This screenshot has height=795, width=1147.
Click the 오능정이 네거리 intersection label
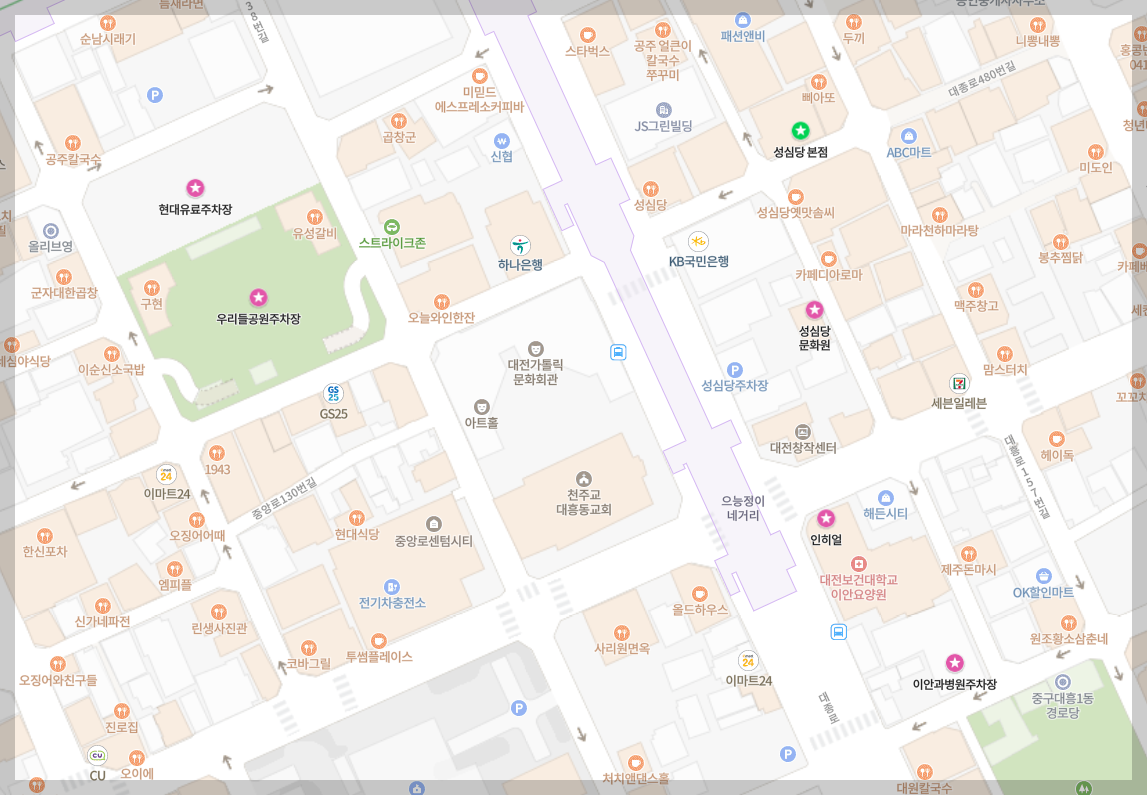pyautogui.click(x=743, y=508)
